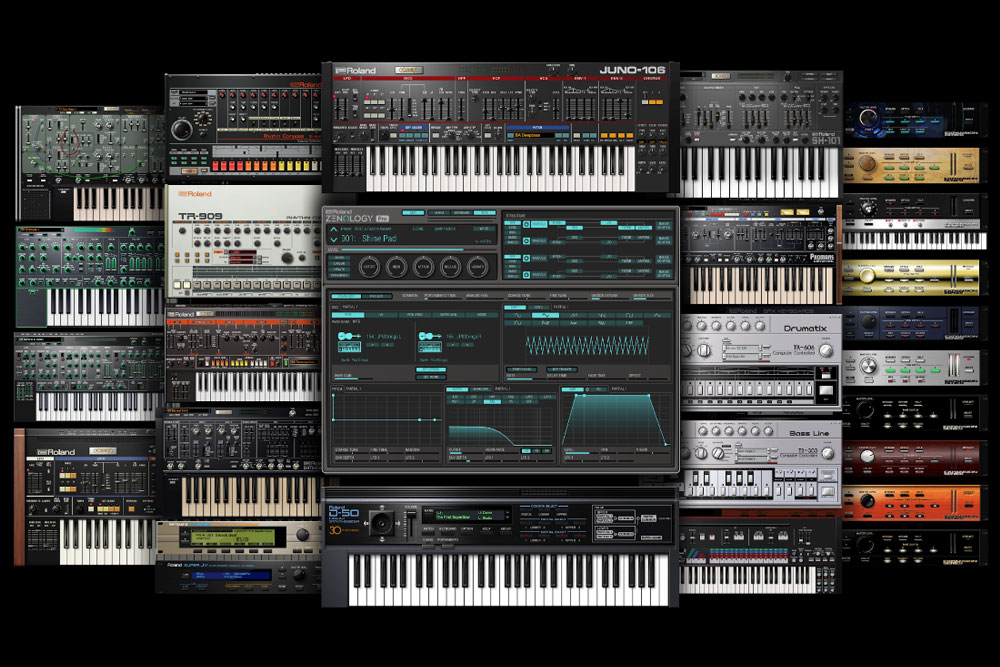
Task: Click the D-50 volume slider
Action: click(410, 522)
